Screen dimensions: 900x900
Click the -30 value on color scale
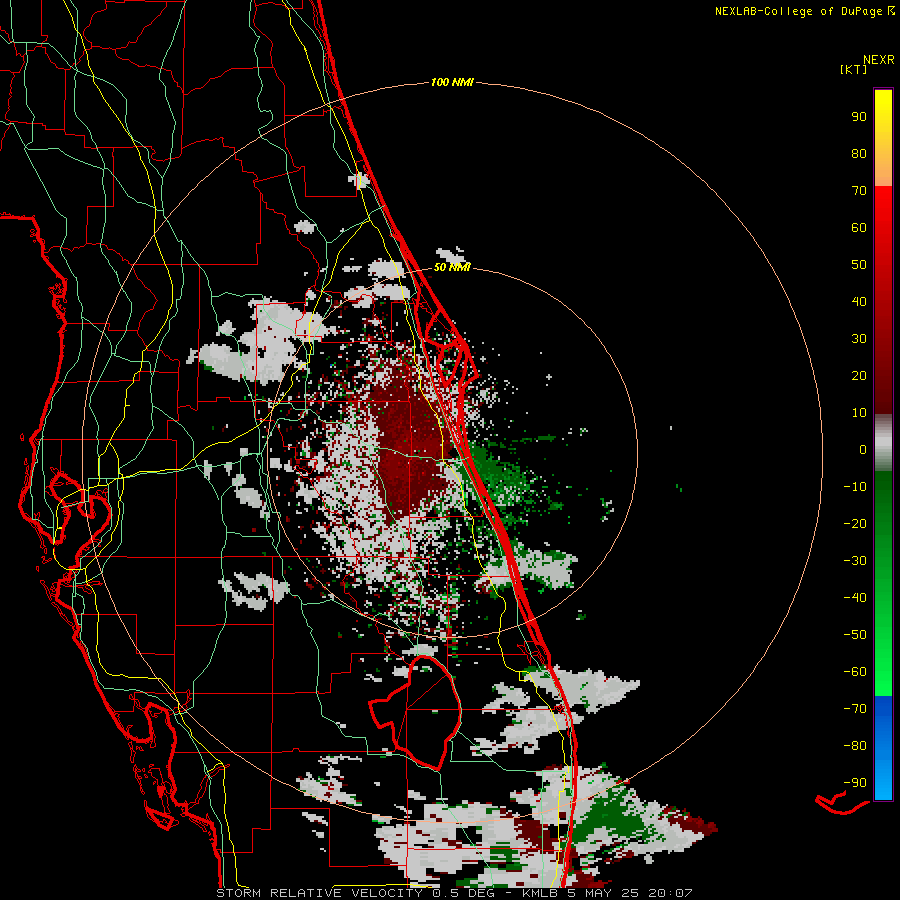[x=855, y=561]
